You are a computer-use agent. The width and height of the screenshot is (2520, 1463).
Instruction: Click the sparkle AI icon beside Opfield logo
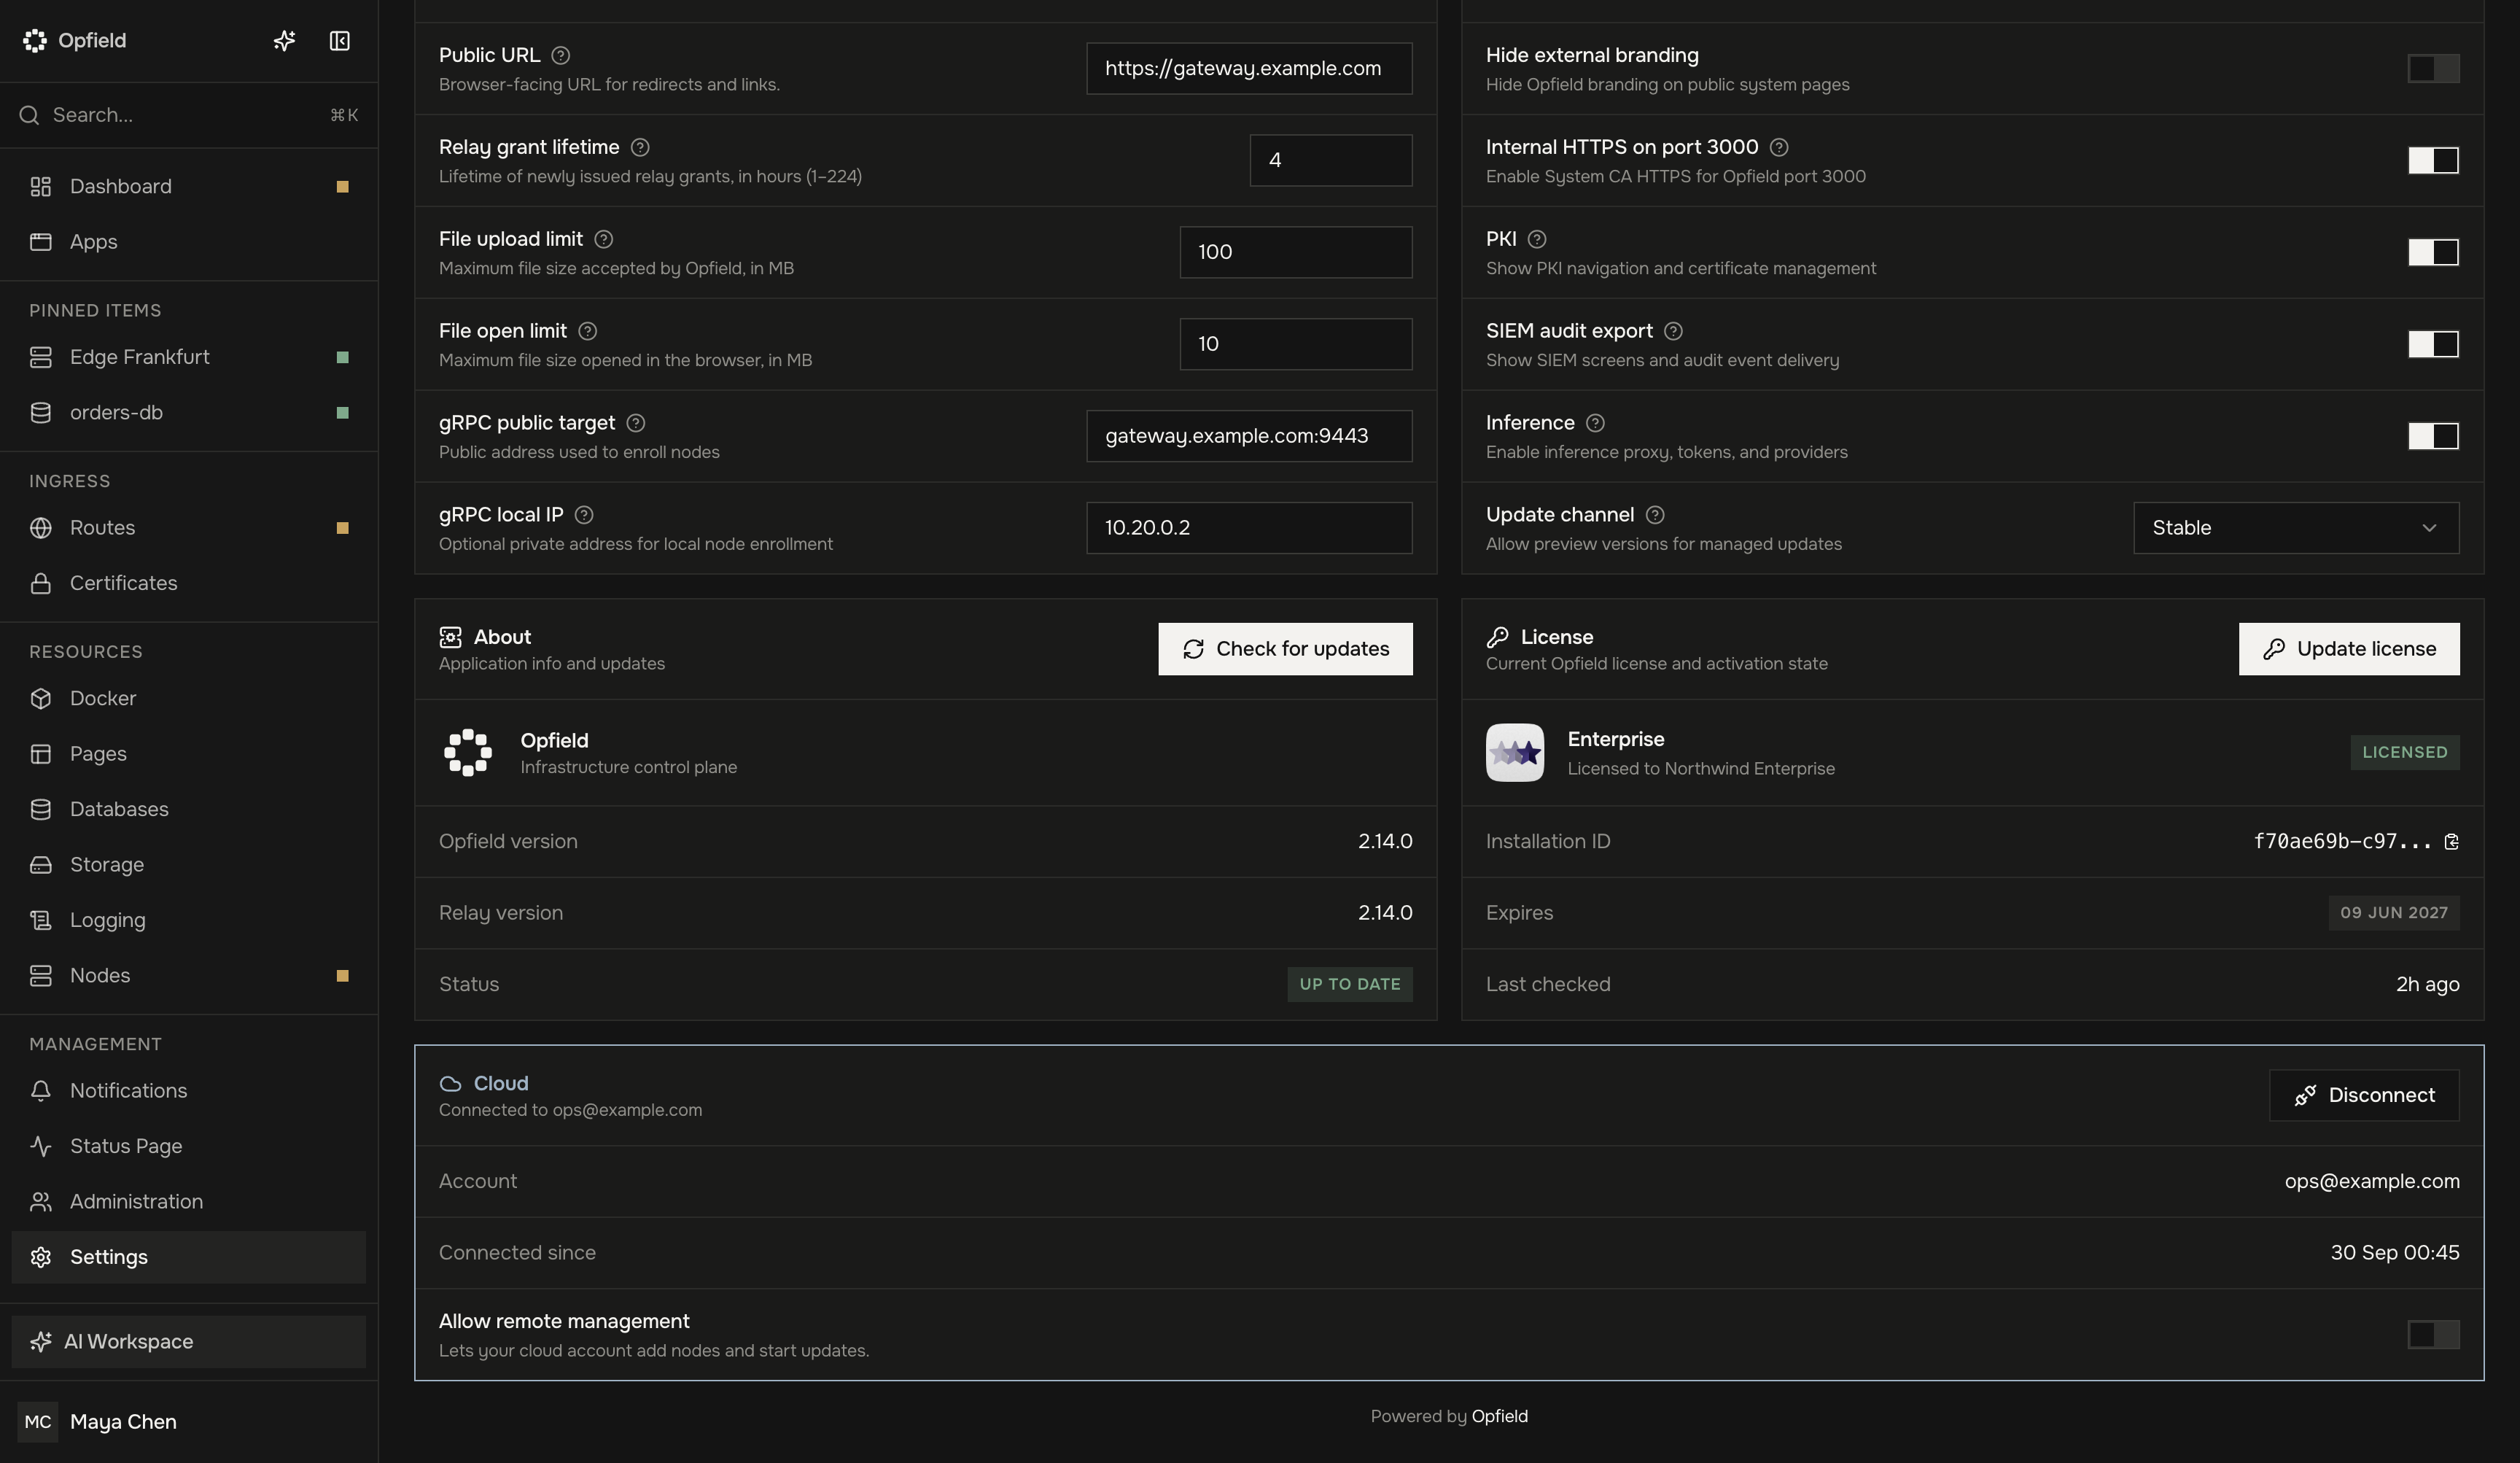(284, 40)
